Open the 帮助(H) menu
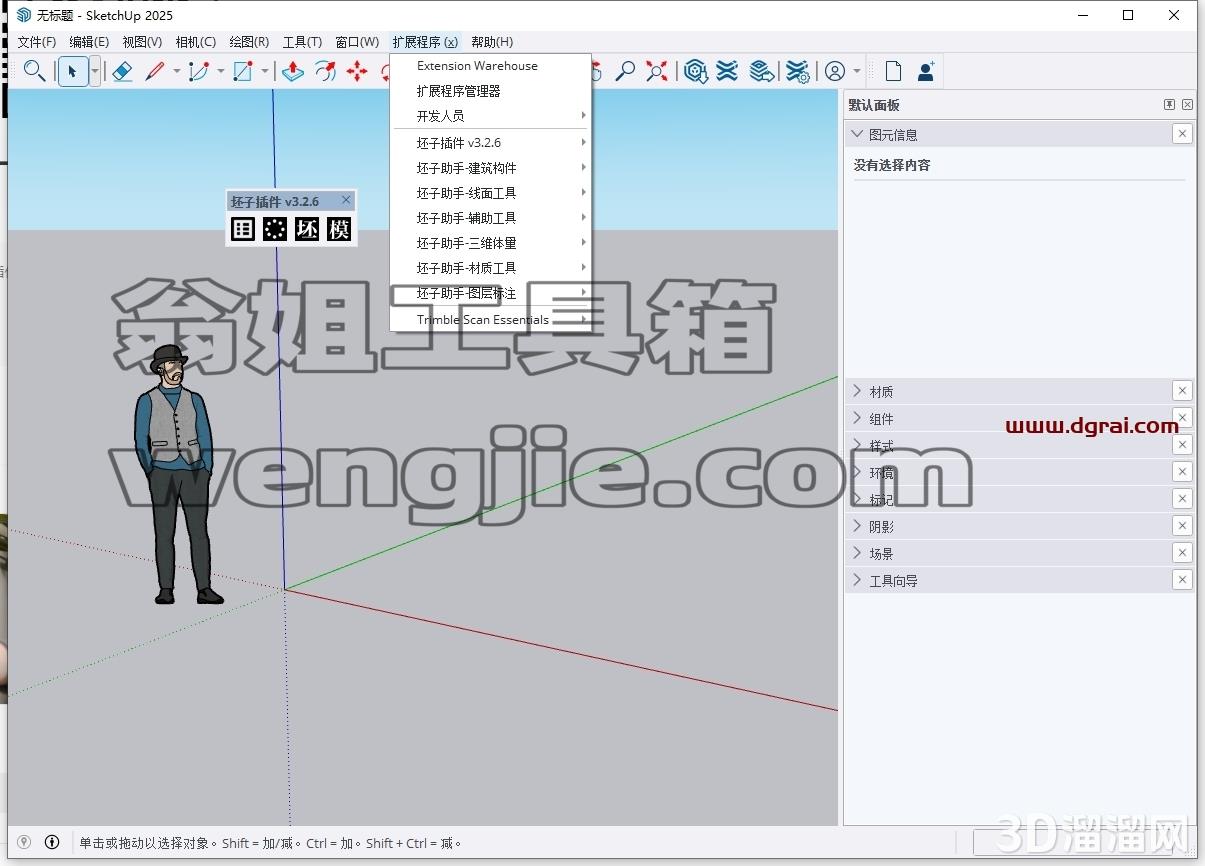The image size is (1205, 866). click(492, 42)
